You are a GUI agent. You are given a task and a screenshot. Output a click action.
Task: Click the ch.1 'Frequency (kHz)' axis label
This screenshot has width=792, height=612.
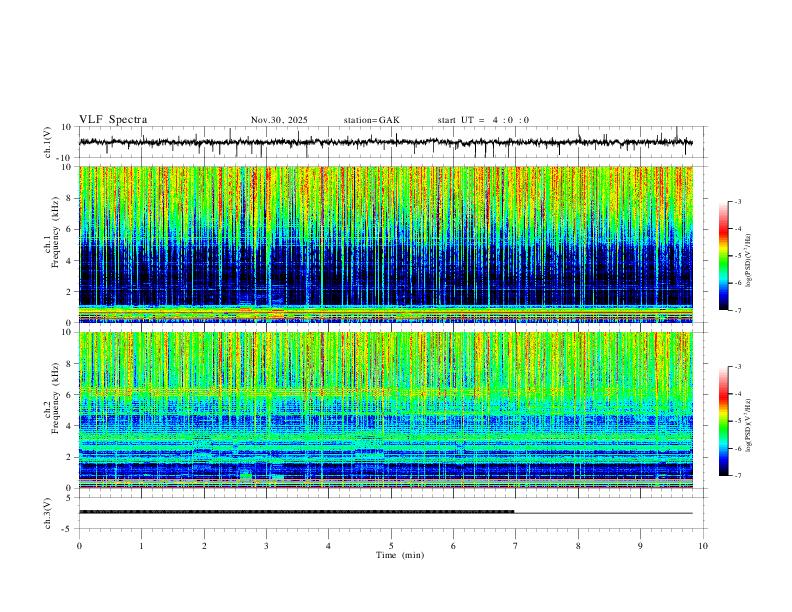pos(56,232)
